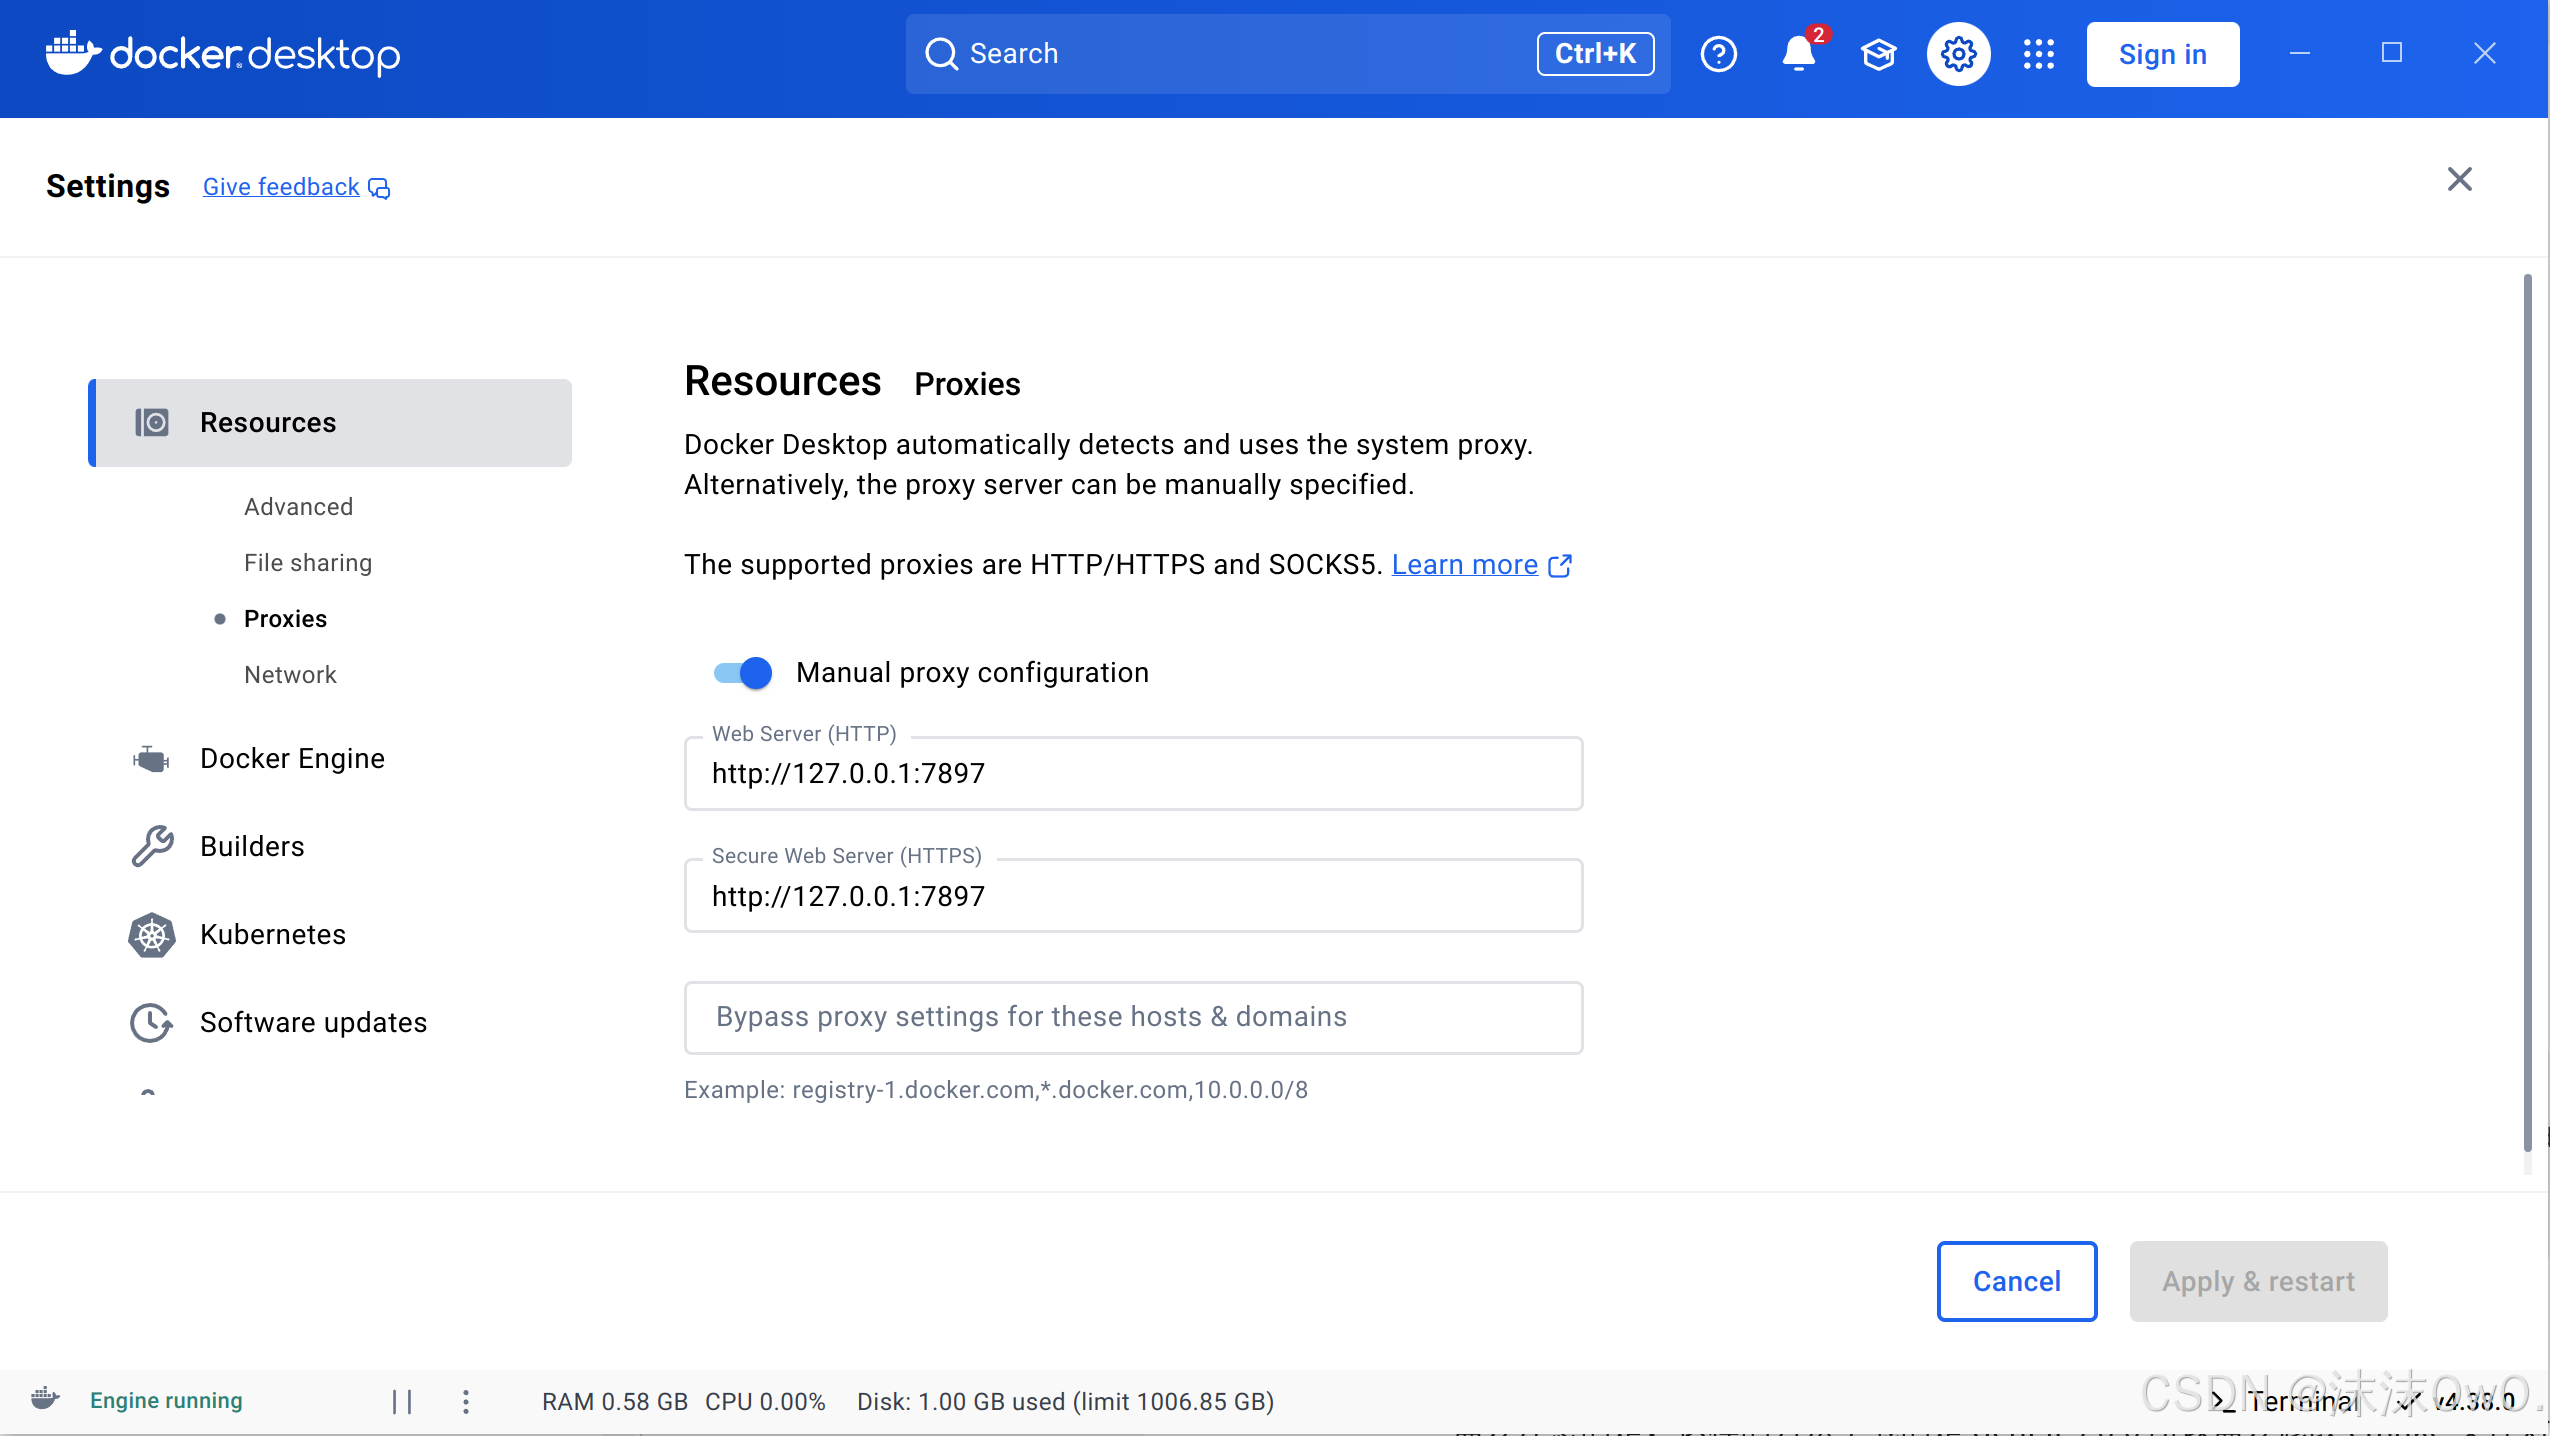Viewport: 2550px width, 1436px height.
Task: Click the Apply & restart button
Action: tap(2258, 1281)
